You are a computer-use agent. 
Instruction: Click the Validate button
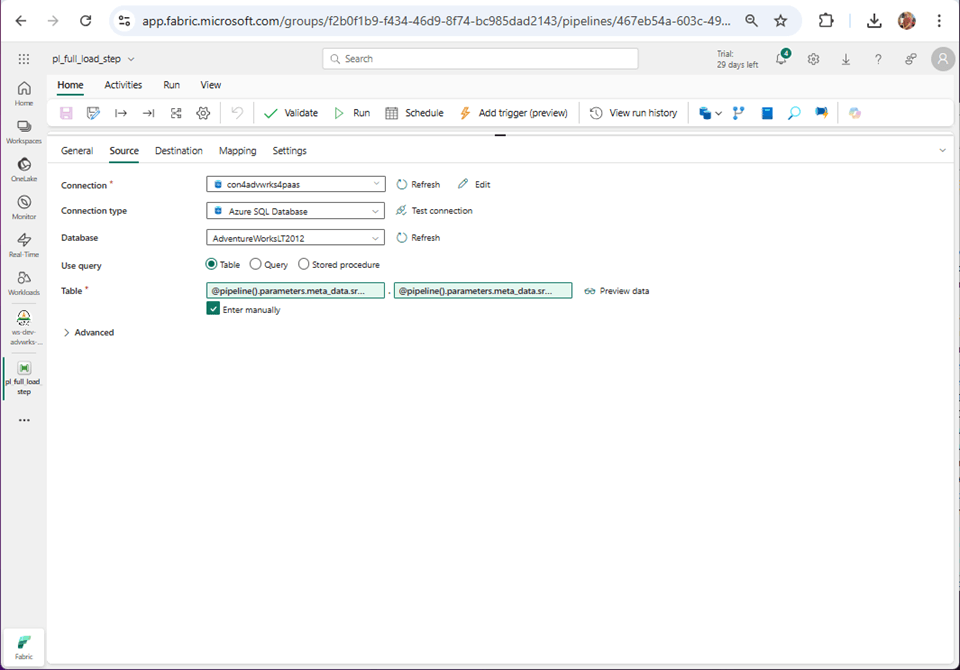coord(291,113)
